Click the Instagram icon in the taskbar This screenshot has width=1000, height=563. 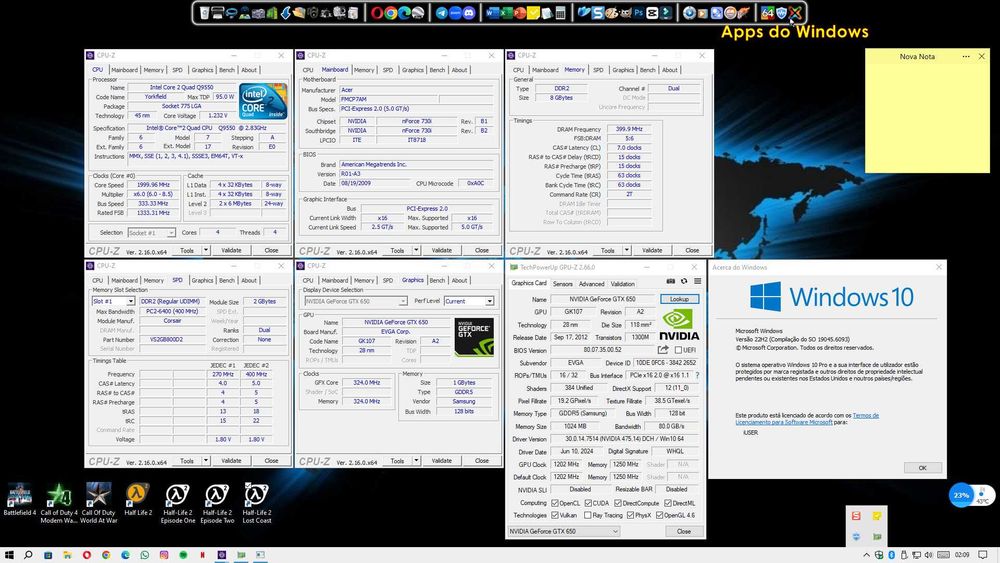(x=164, y=555)
